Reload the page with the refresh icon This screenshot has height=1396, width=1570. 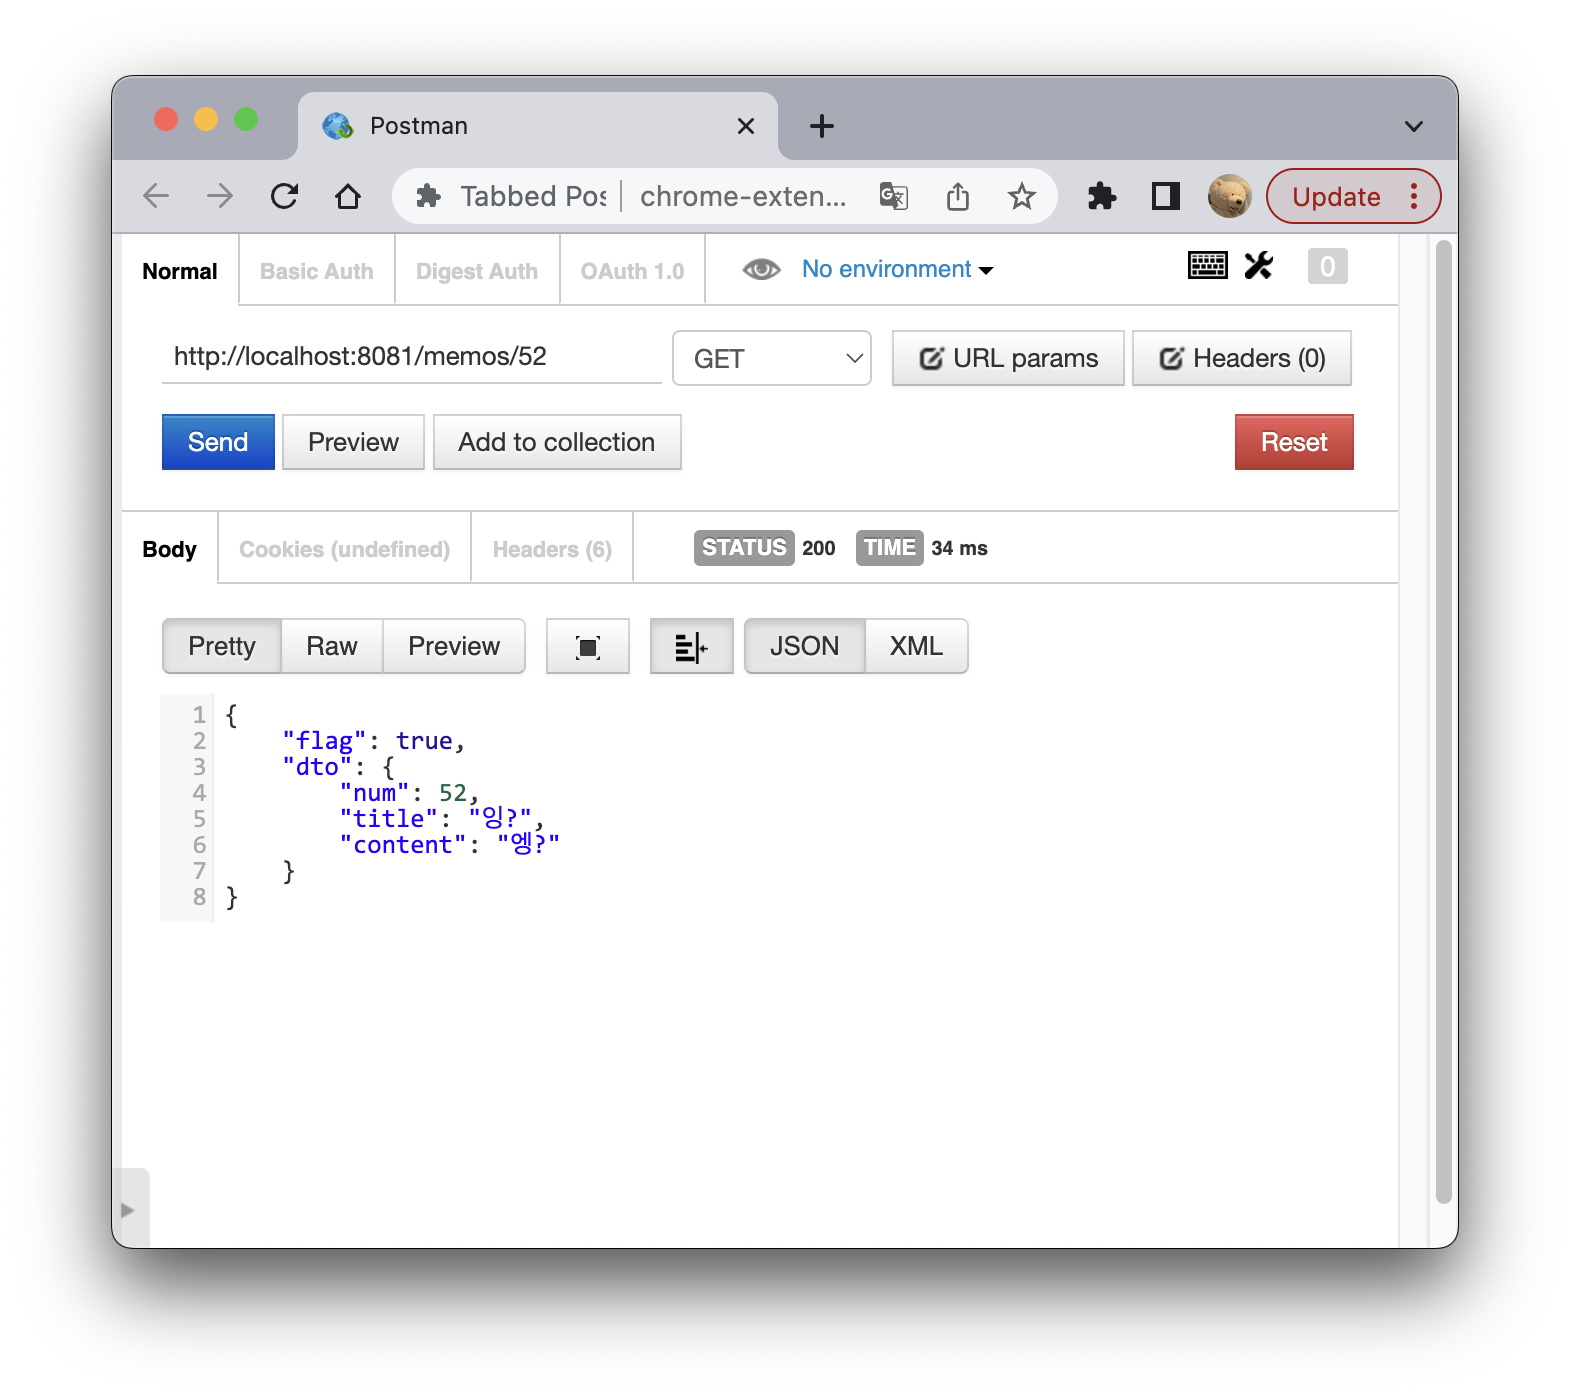tap(284, 196)
